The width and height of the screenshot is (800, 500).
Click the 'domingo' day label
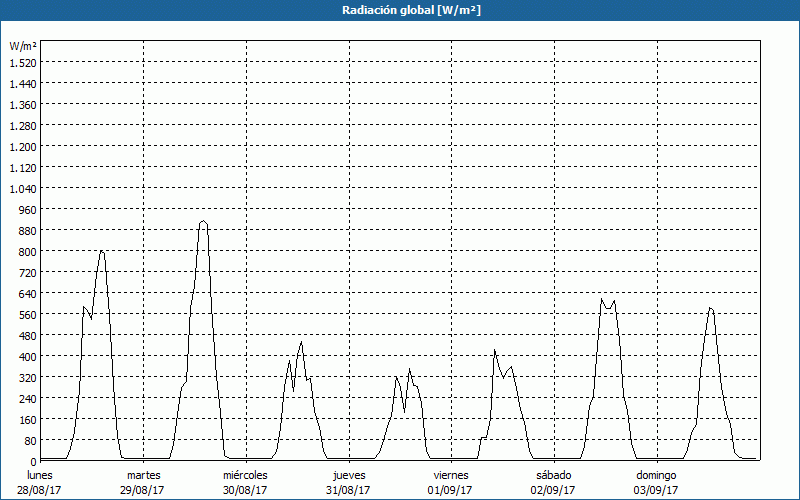click(x=656, y=475)
